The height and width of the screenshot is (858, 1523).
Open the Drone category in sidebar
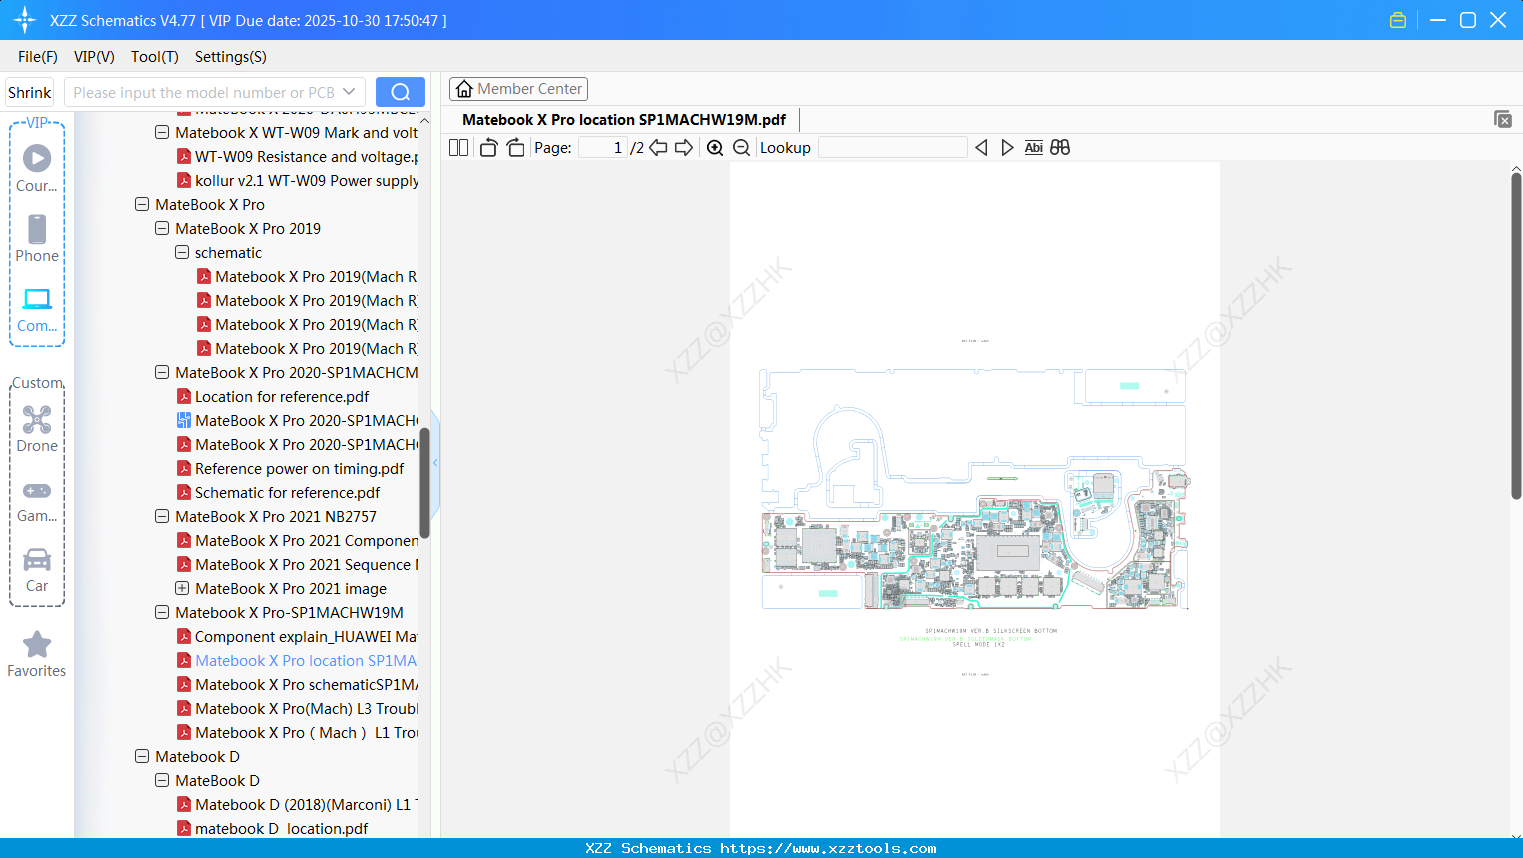37,429
